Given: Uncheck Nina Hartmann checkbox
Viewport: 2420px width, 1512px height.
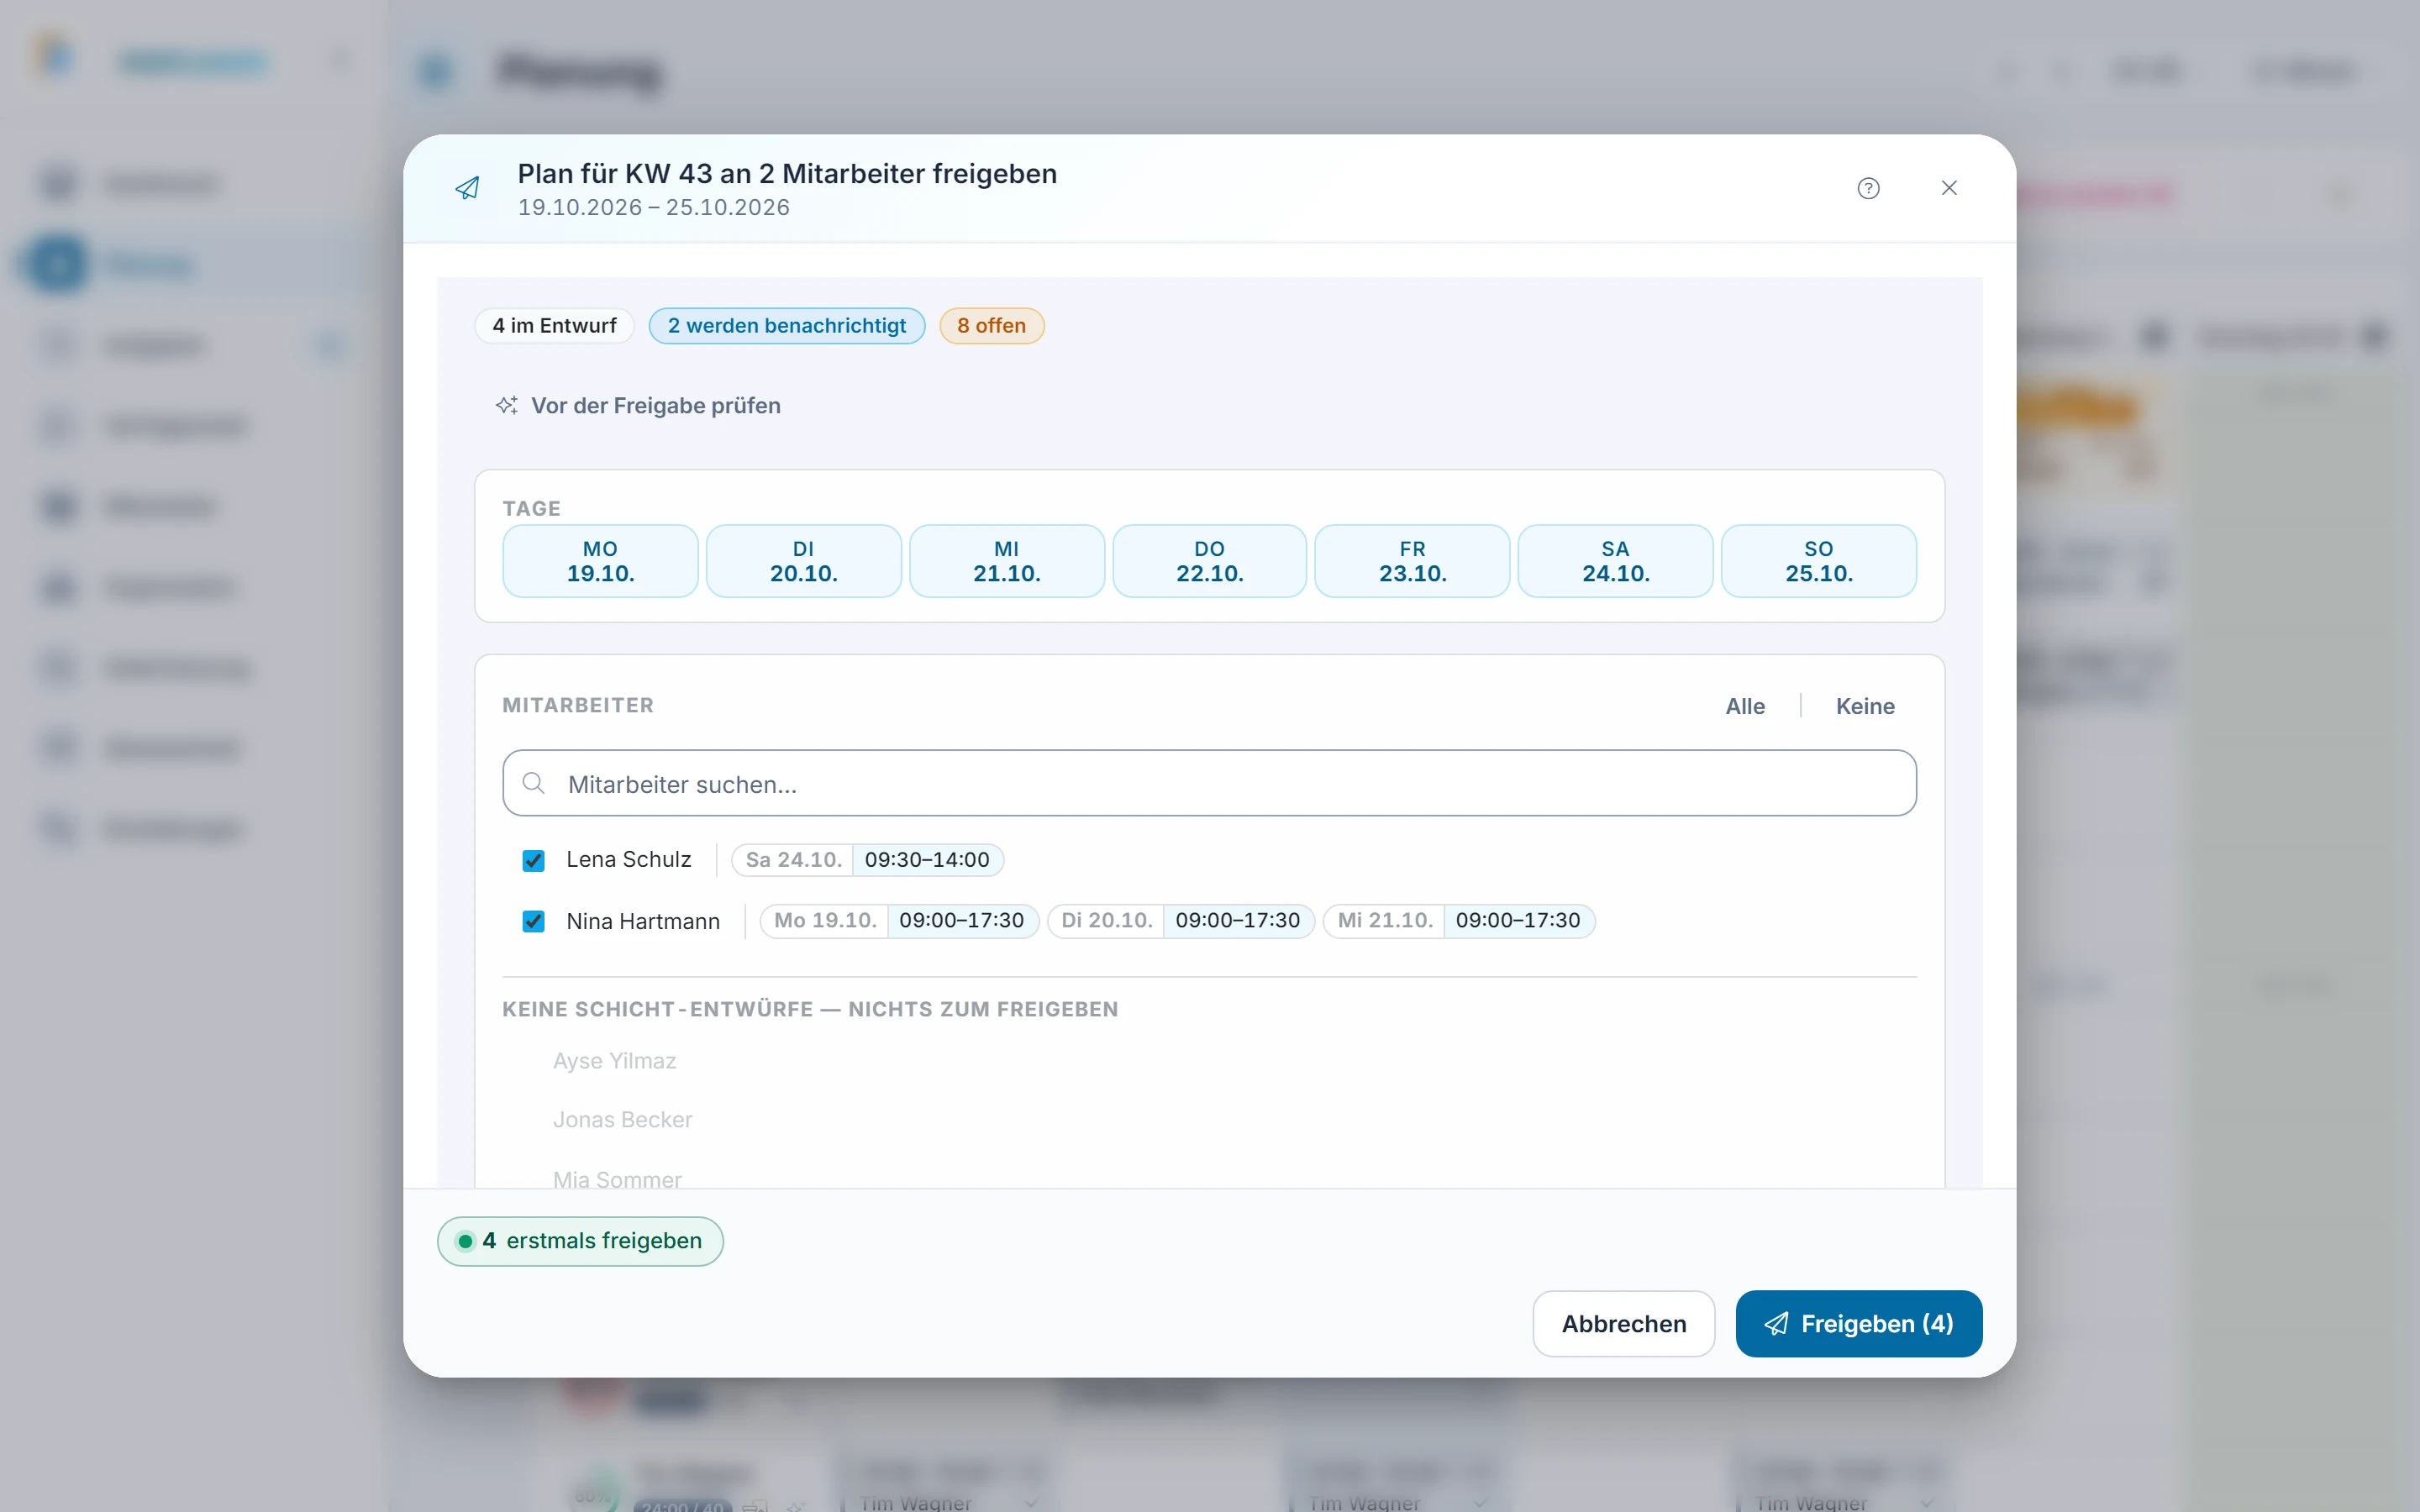Looking at the screenshot, I should (x=534, y=921).
